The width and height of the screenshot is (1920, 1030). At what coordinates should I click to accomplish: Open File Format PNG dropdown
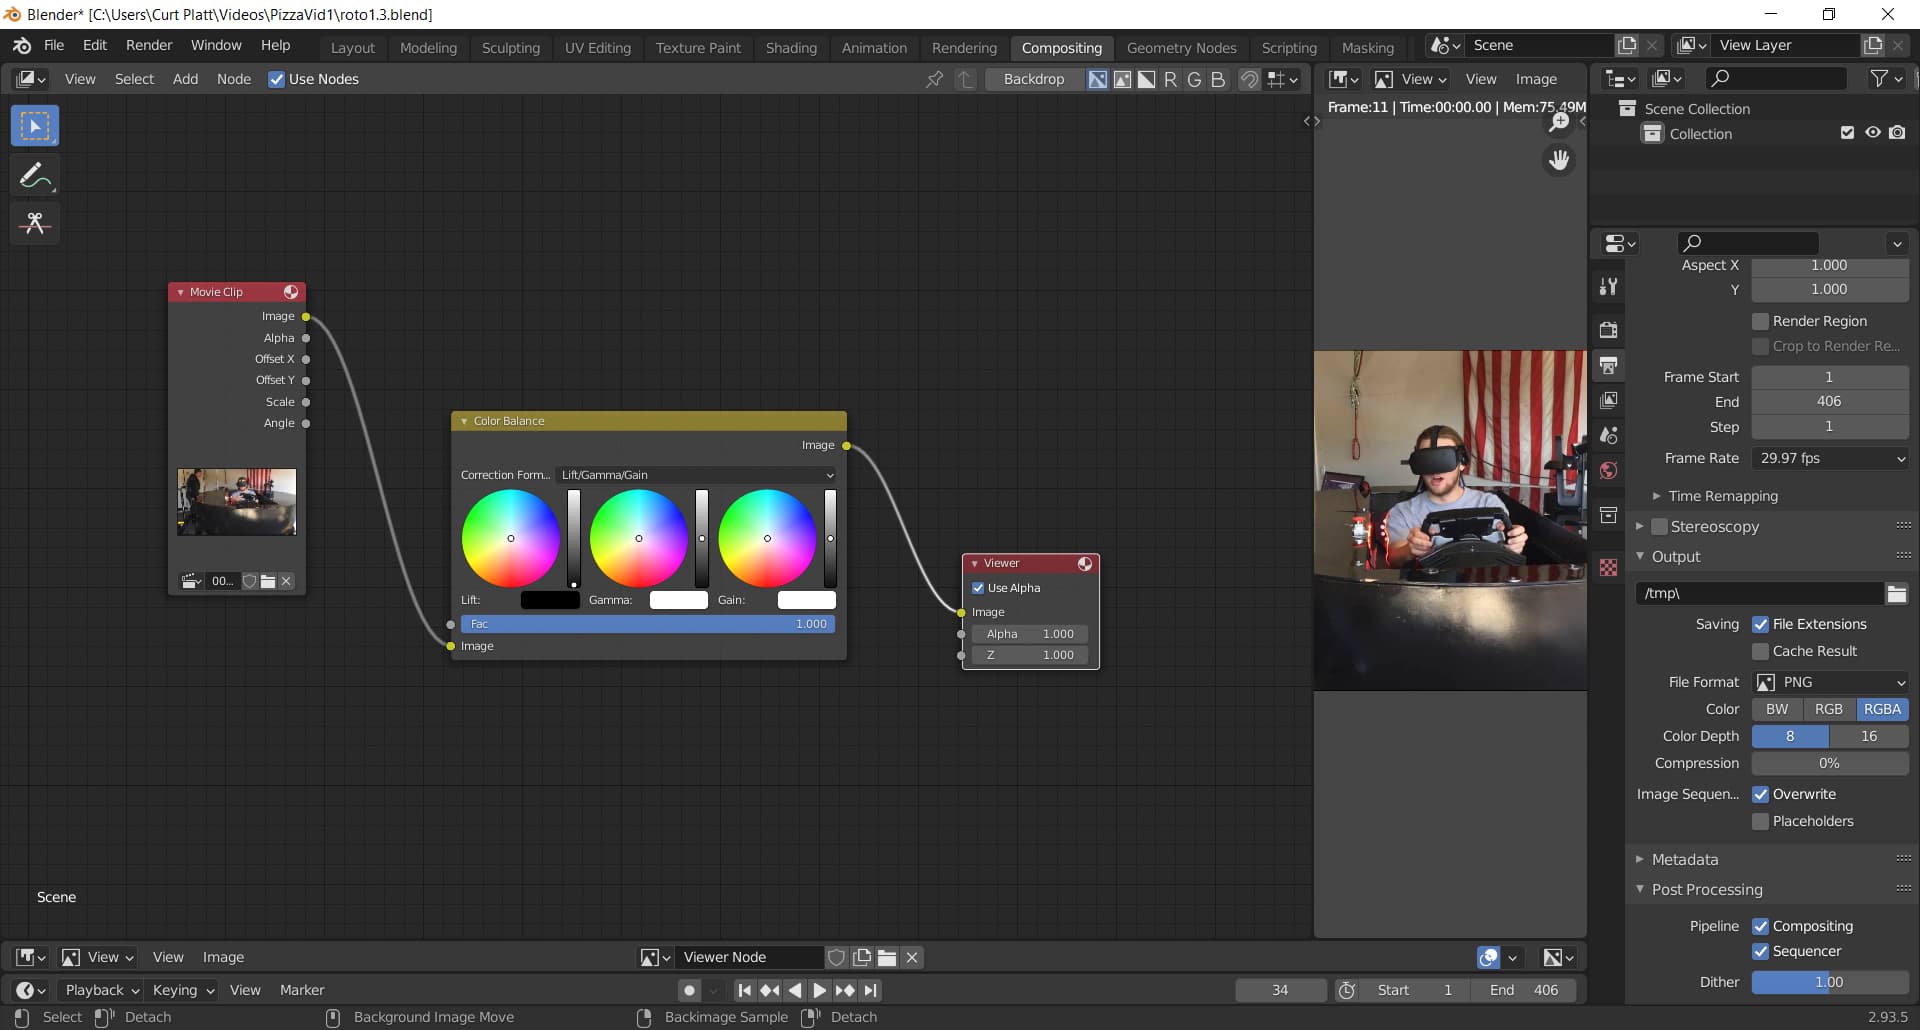(1830, 682)
